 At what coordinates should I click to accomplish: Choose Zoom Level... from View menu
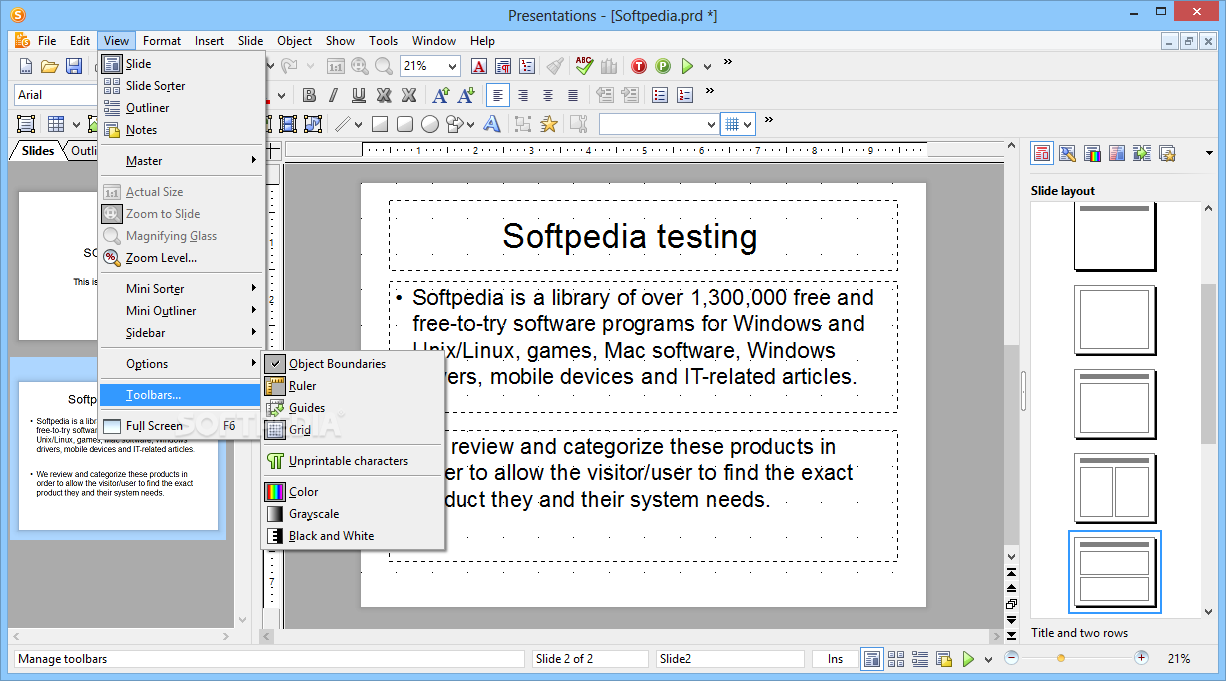click(181, 258)
